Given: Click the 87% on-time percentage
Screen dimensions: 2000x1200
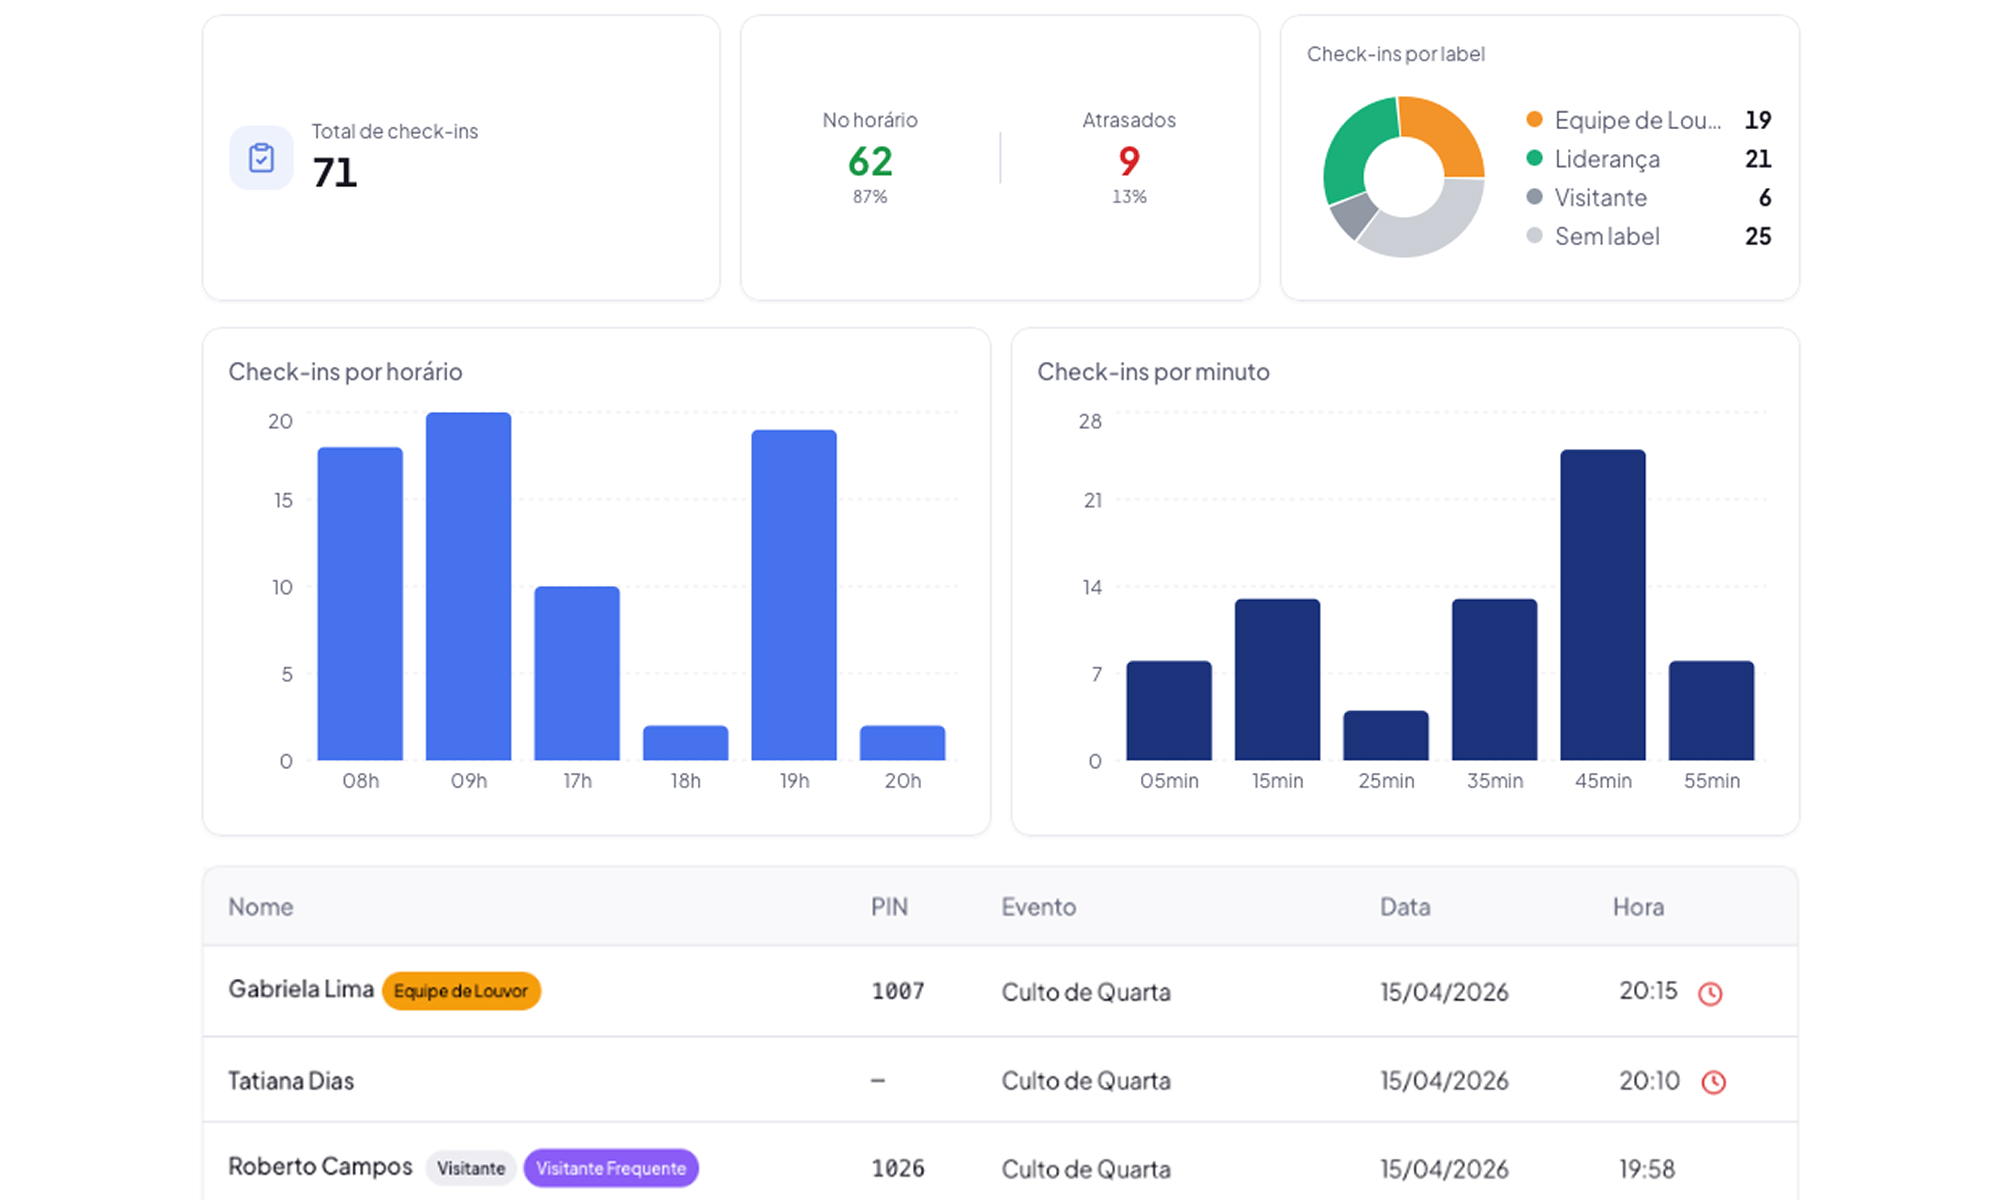Looking at the screenshot, I should (x=870, y=197).
